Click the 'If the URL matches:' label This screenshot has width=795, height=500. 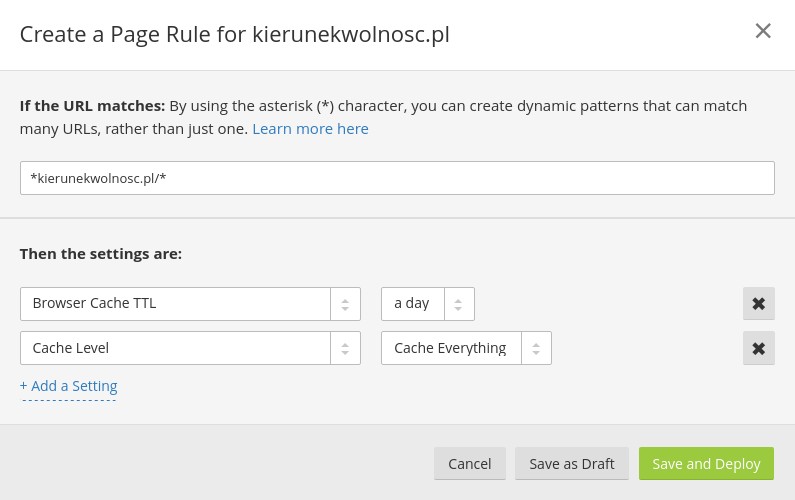tap(92, 106)
